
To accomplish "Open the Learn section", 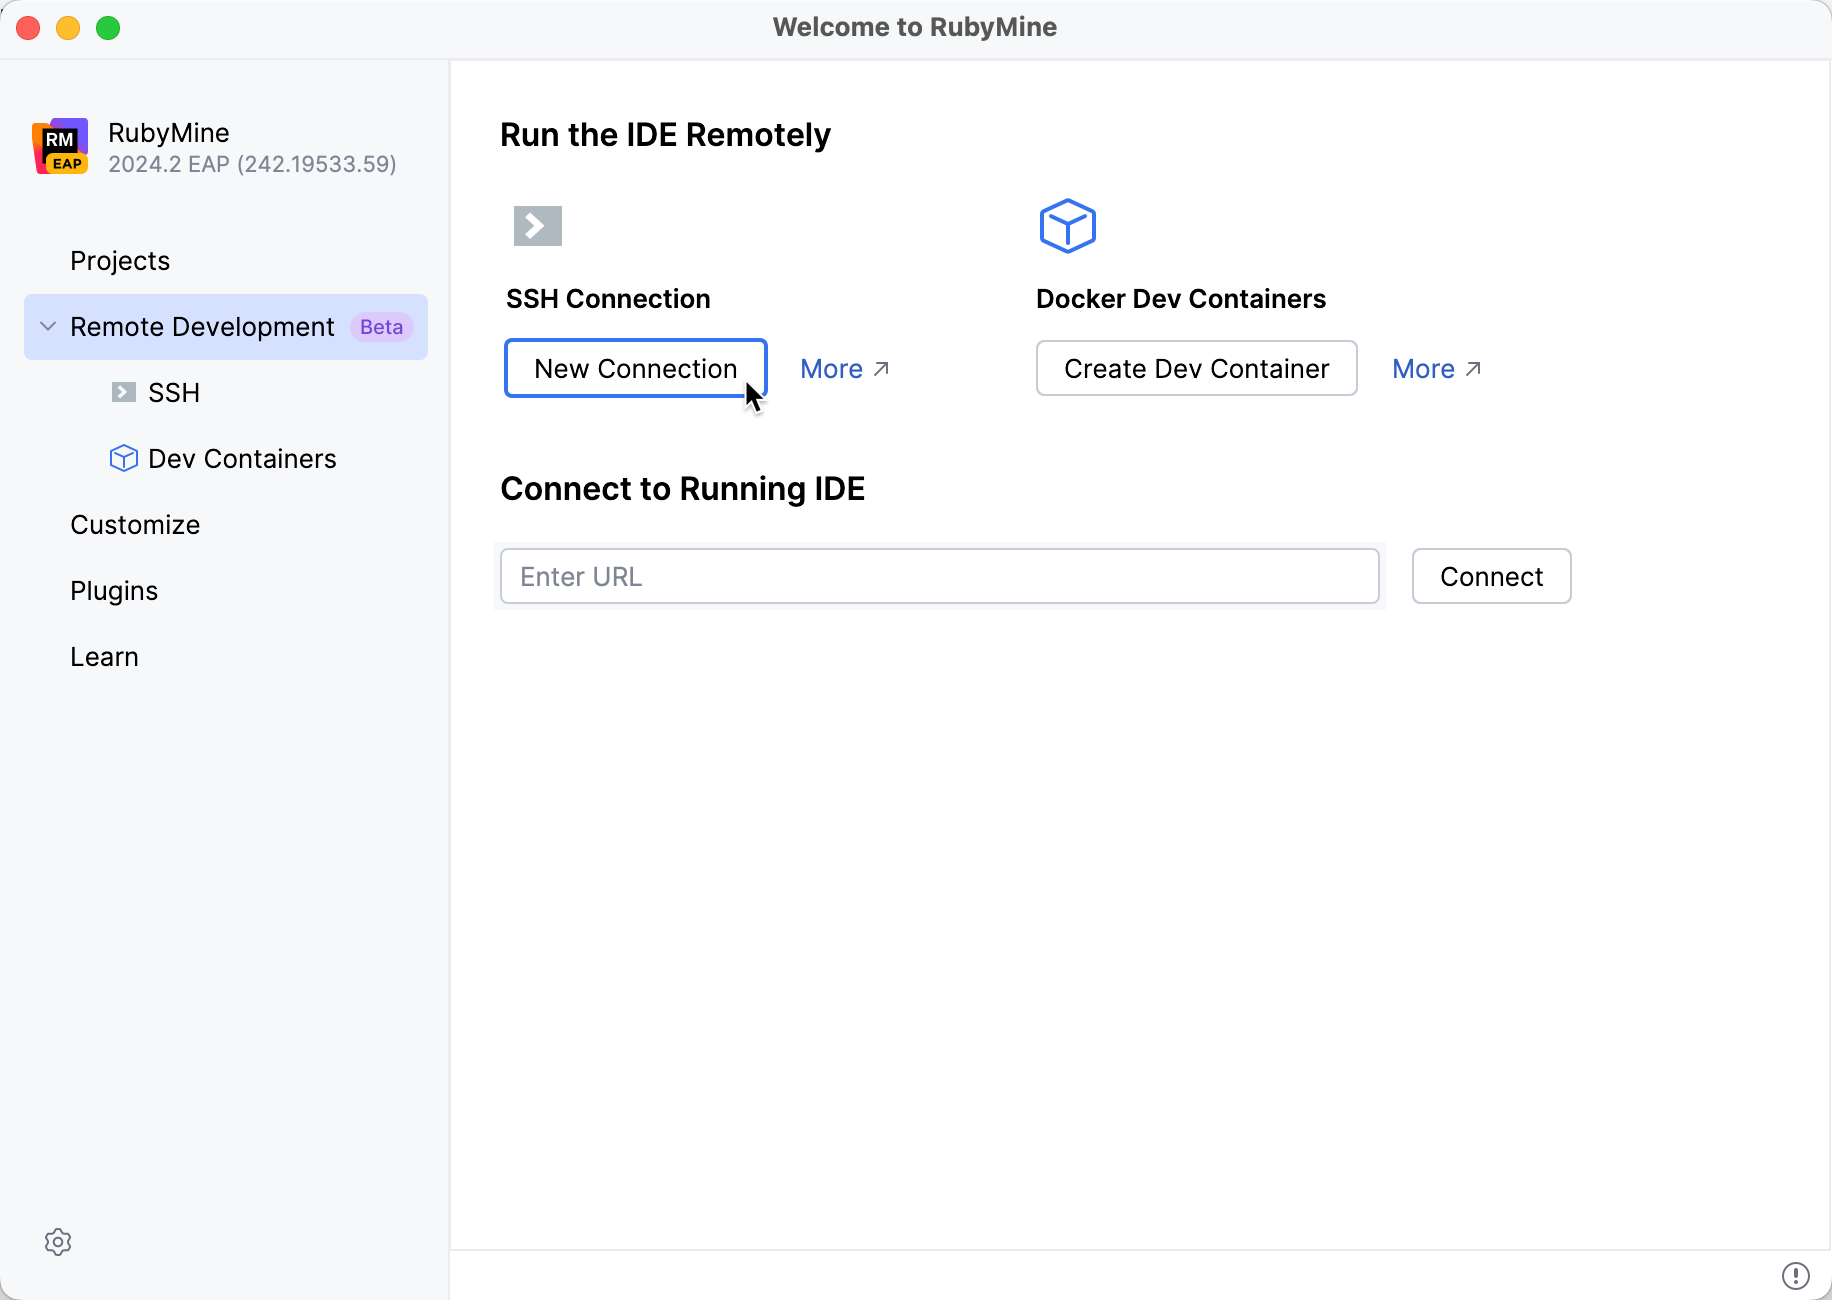I will point(104,656).
